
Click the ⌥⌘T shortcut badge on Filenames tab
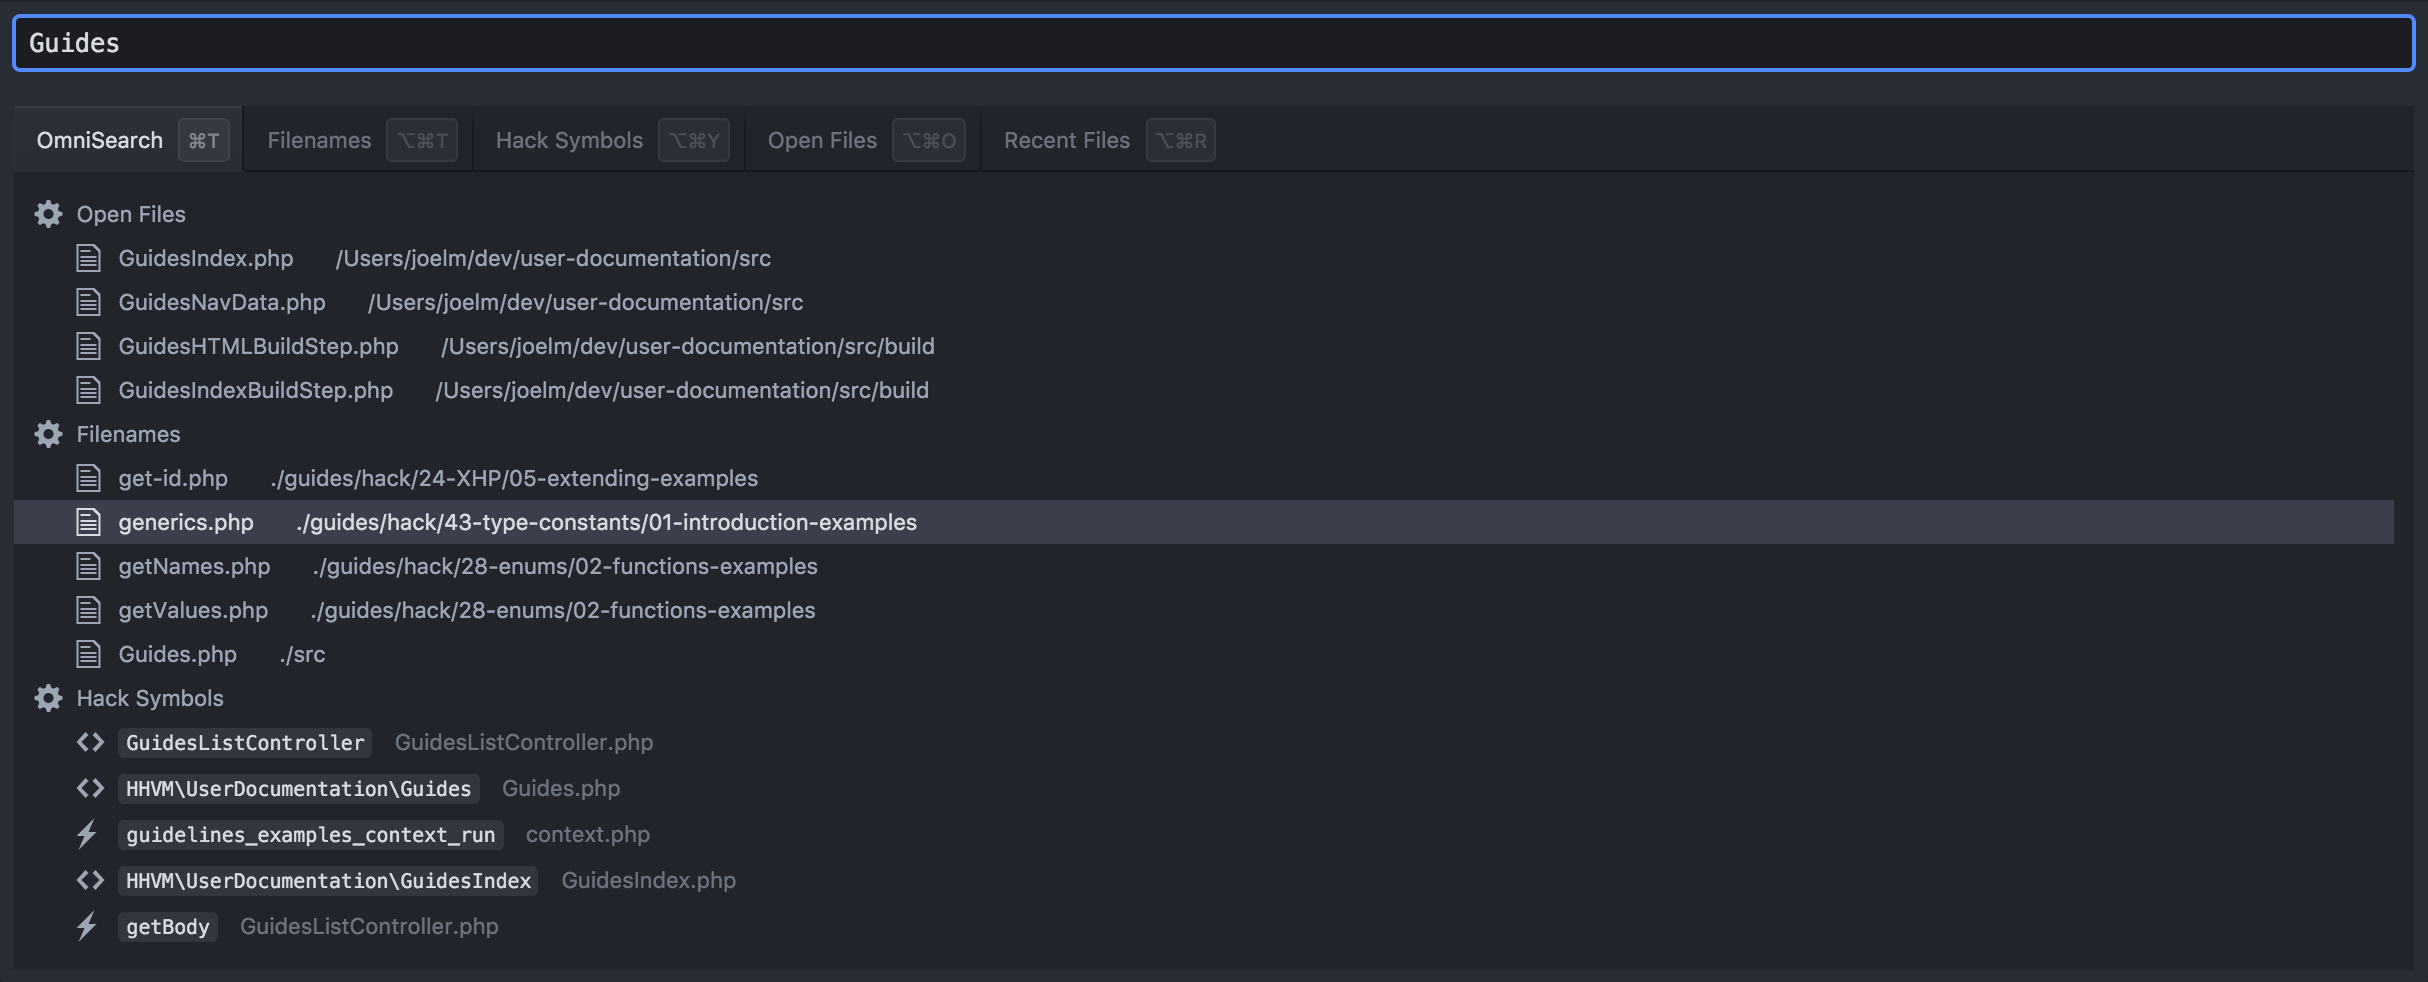pos(422,140)
